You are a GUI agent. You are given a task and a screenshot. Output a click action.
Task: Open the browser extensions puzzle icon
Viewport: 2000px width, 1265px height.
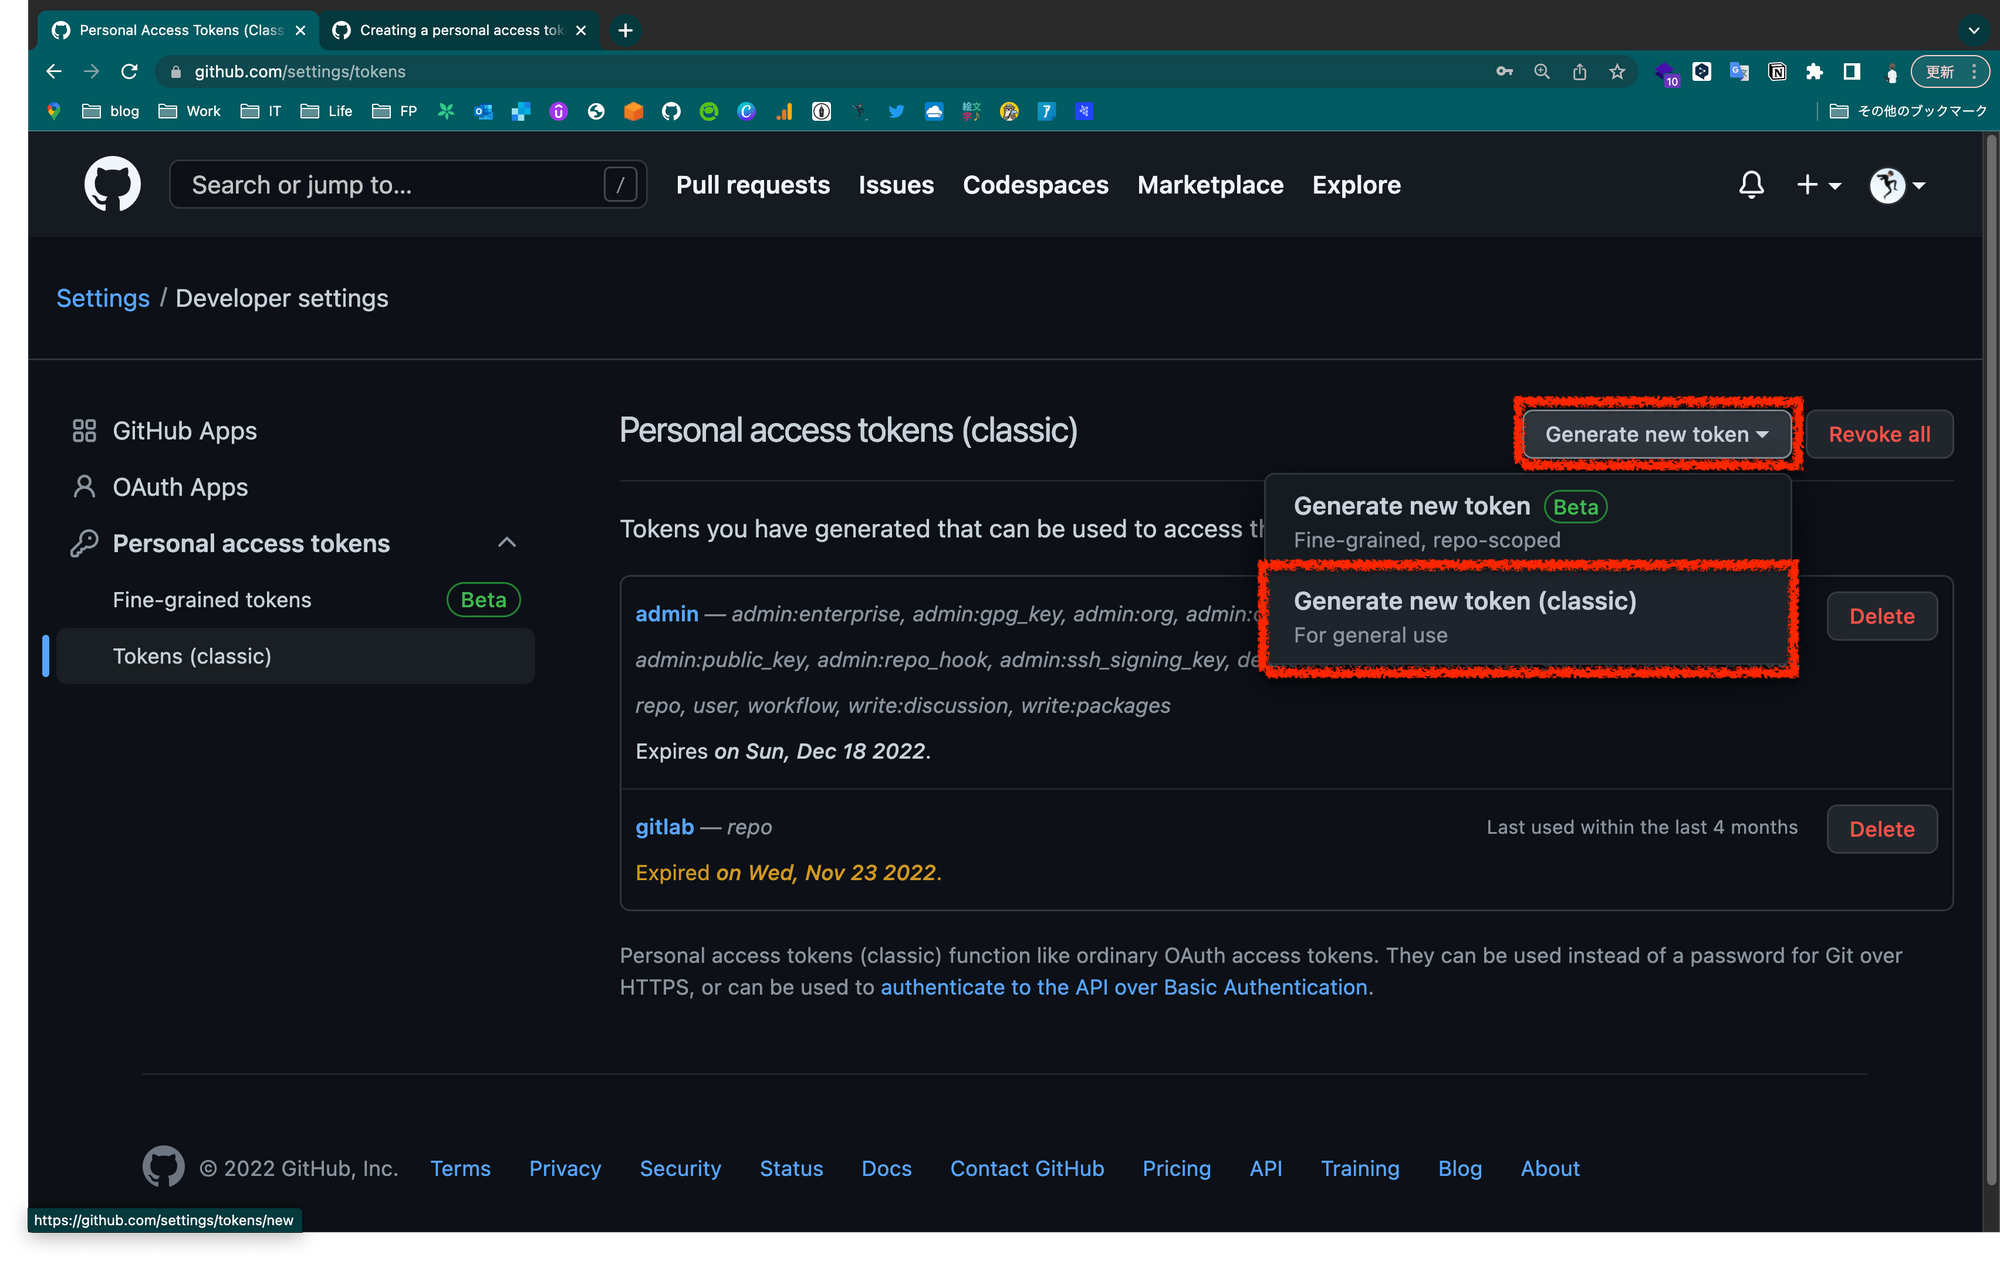[x=1814, y=72]
